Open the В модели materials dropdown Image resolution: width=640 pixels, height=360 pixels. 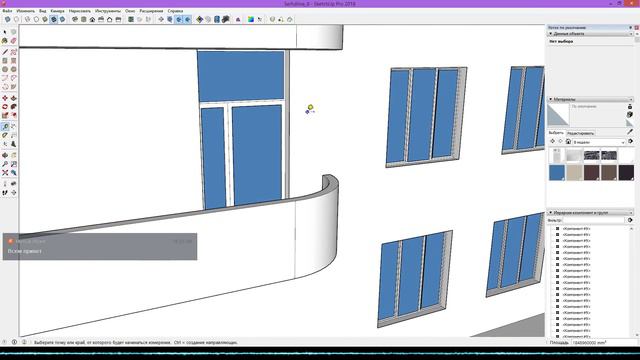[599, 142]
